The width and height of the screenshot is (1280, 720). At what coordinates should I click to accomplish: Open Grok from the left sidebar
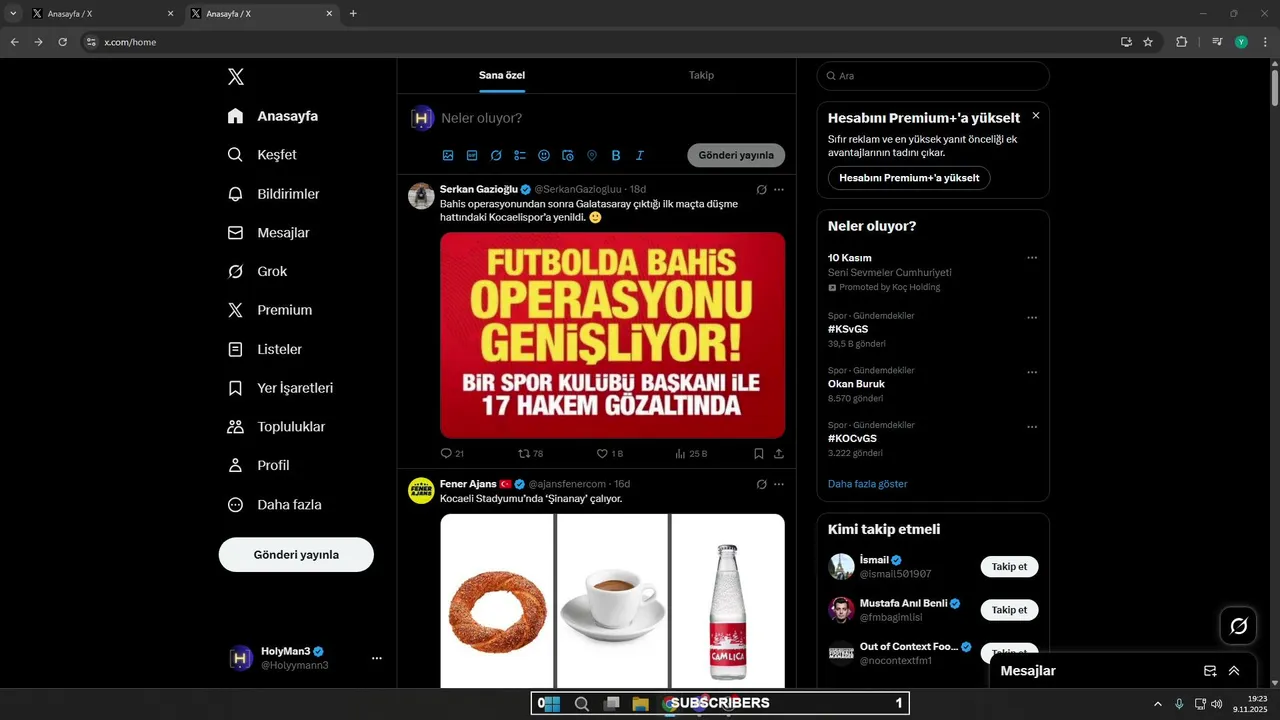[258, 271]
